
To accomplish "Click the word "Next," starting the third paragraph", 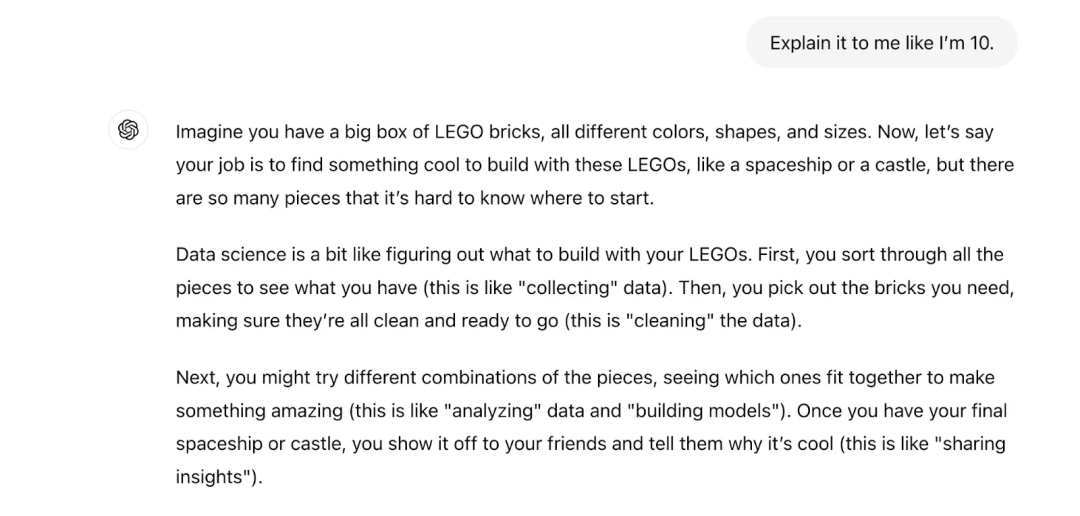I will tap(198, 378).
